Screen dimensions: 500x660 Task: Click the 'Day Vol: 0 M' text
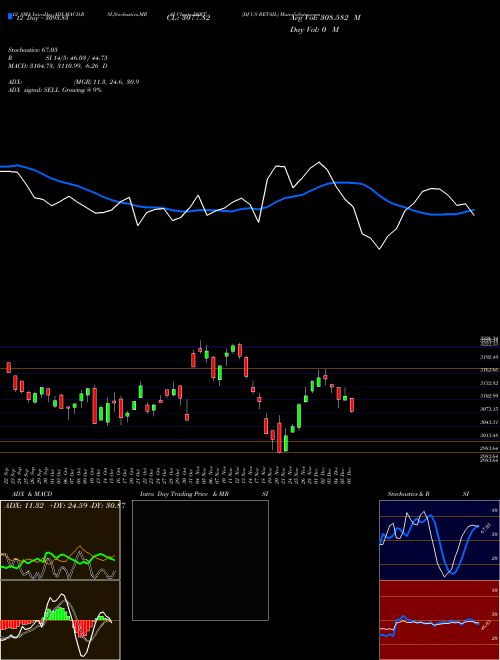315,30
